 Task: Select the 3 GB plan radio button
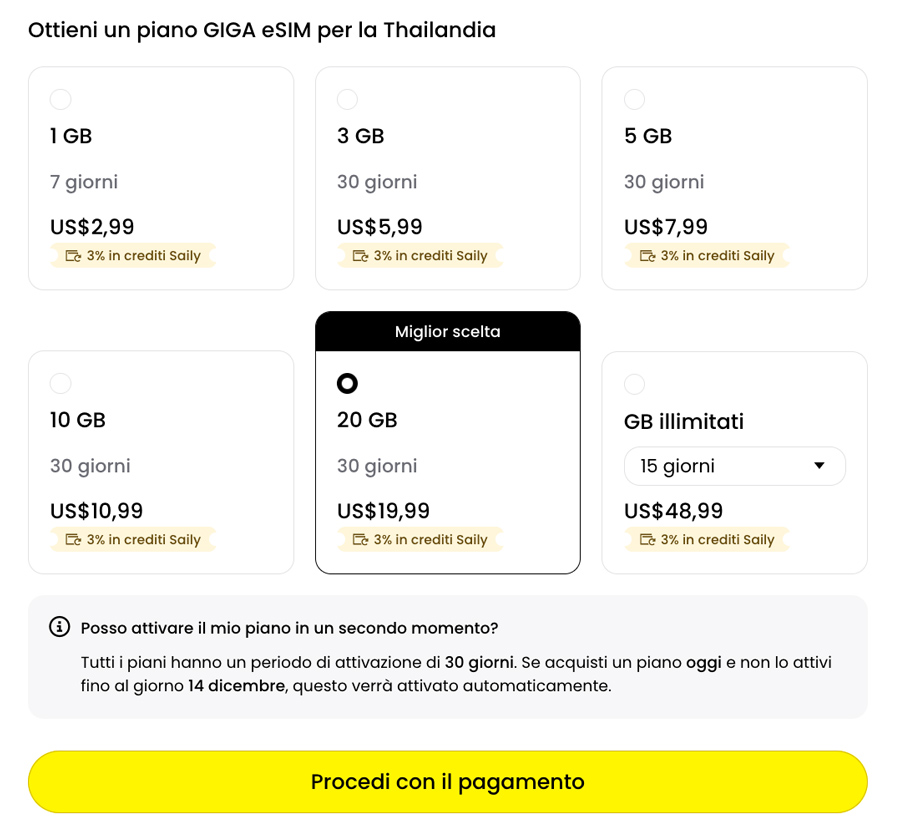(x=347, y=99)
